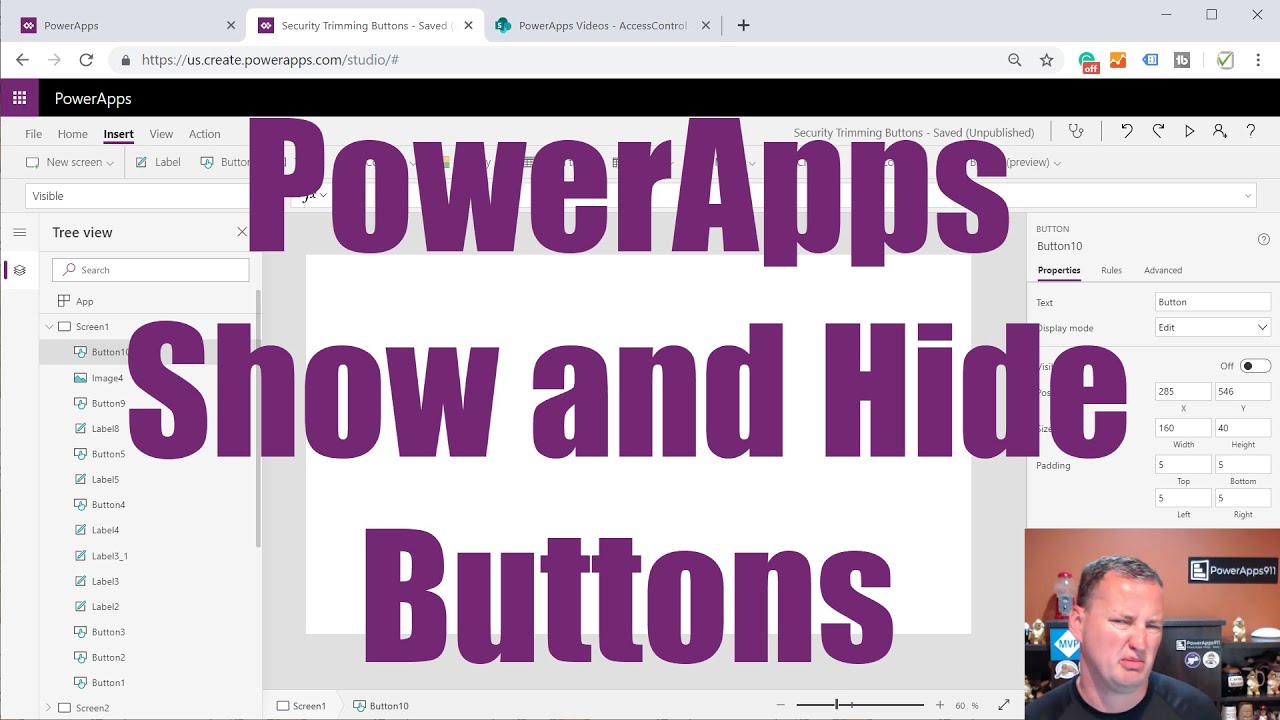Redo the last action

(1158, 131)
